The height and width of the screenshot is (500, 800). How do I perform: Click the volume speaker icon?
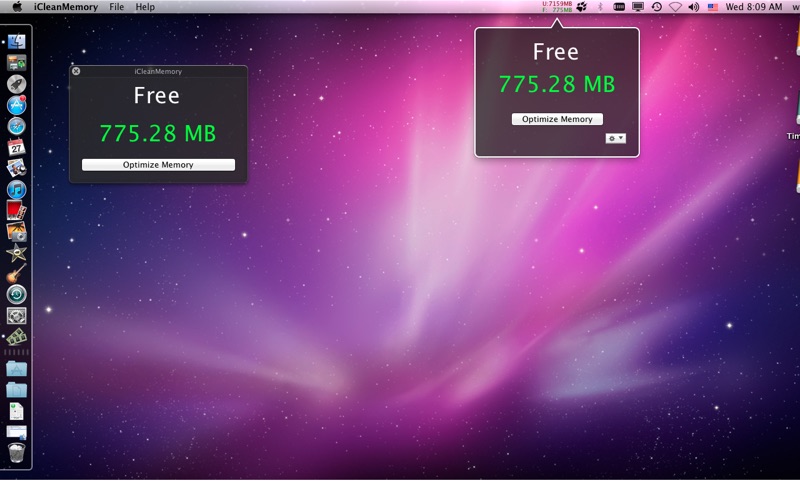coord(693,7)
